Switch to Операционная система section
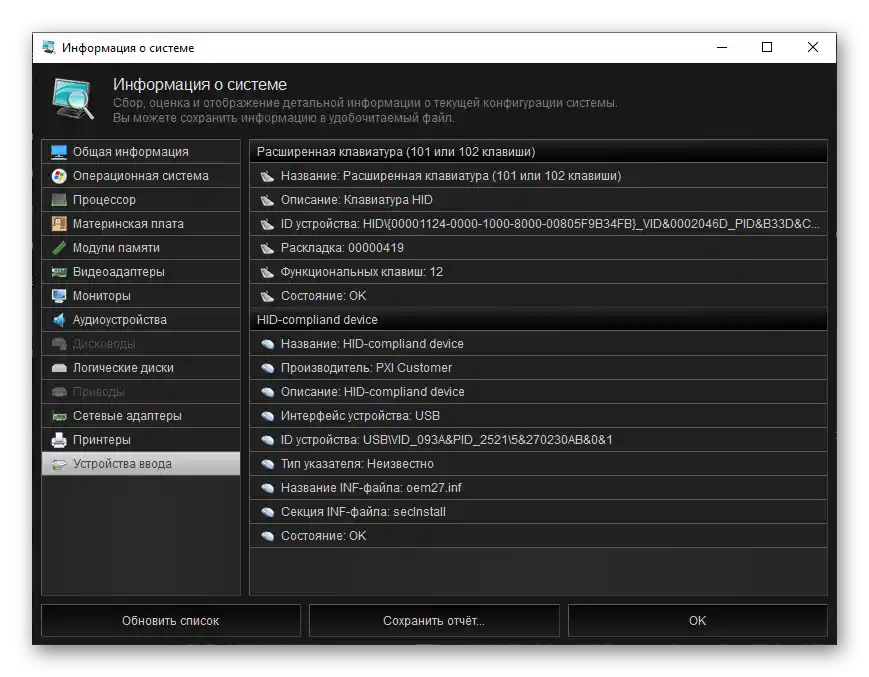The width and height of the screenshot is (869, 677). pos(141,176)
